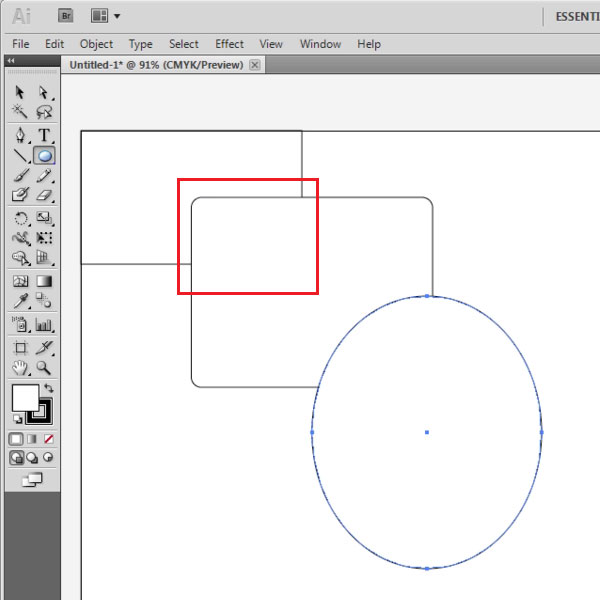Close the Untitled-1 document tab
Viewport: 600px width, 600px height.
tap(254, 65)
